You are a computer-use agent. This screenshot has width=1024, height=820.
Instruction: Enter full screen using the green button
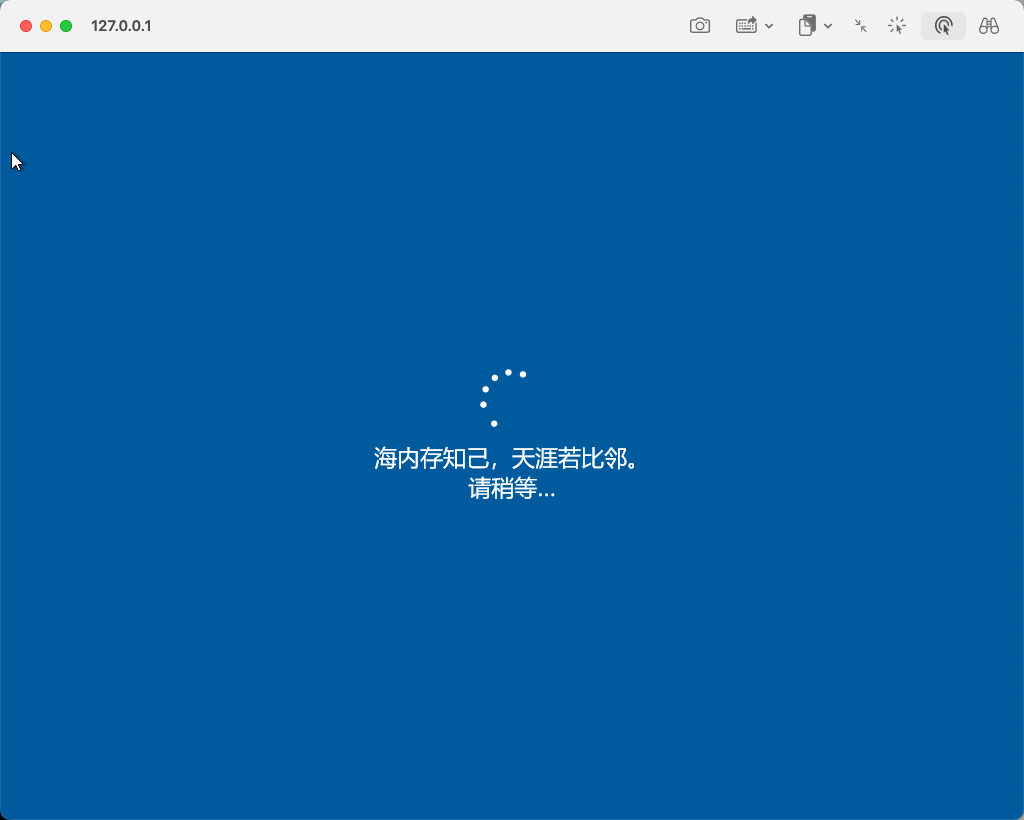pos(66,26)
